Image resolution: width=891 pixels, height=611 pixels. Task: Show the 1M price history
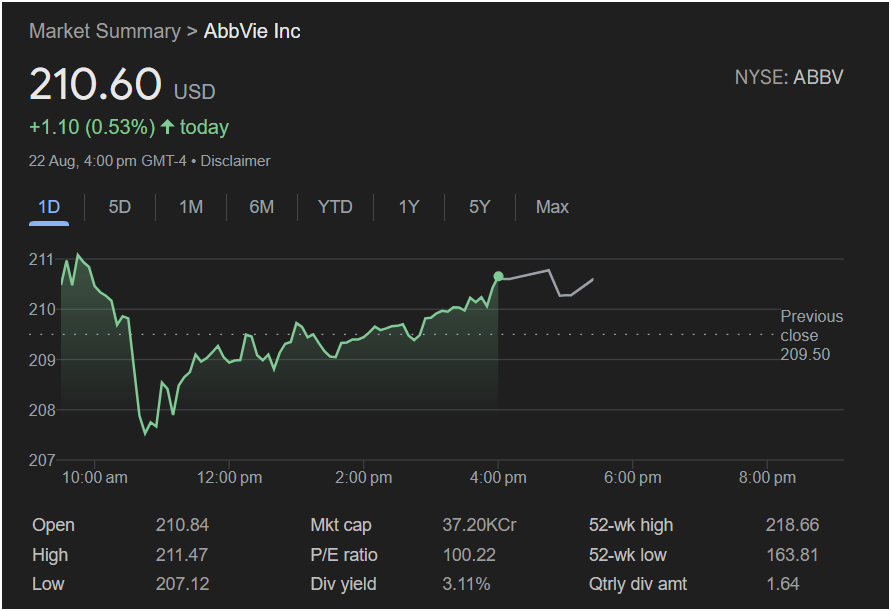click(191, 207)
